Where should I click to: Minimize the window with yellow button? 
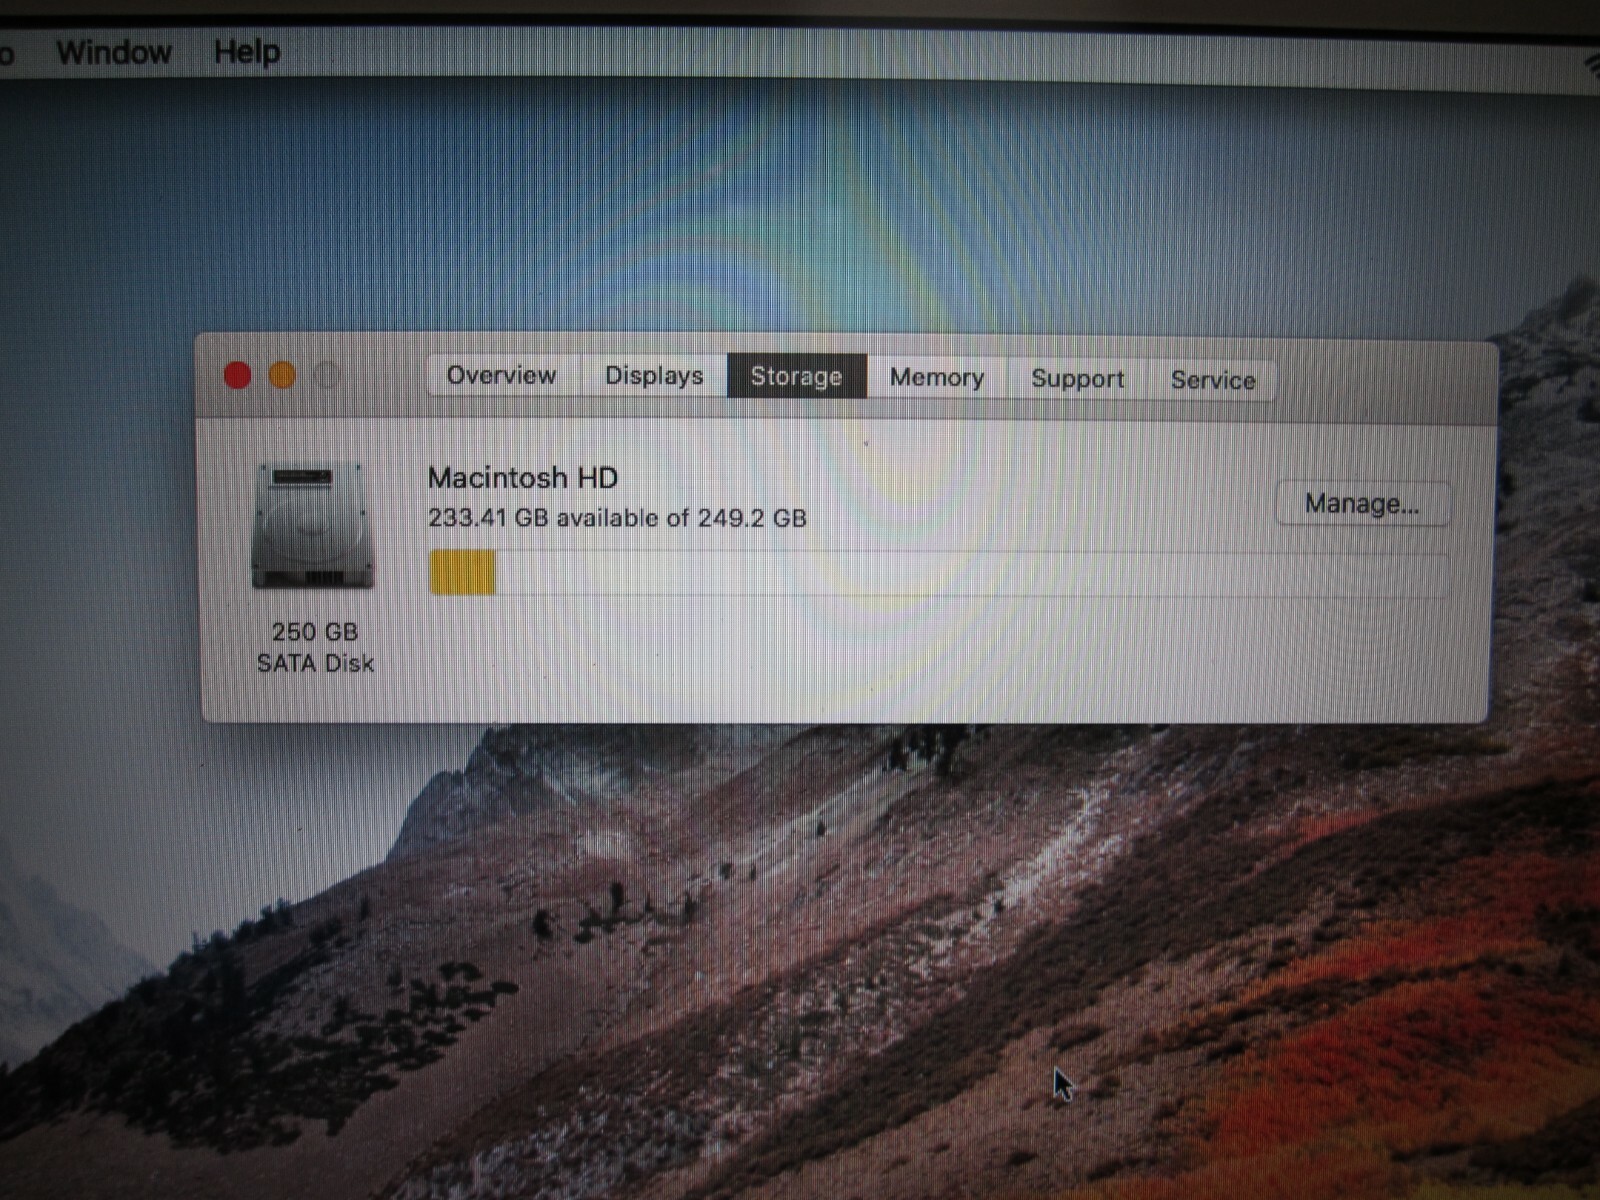click(283, 375)
